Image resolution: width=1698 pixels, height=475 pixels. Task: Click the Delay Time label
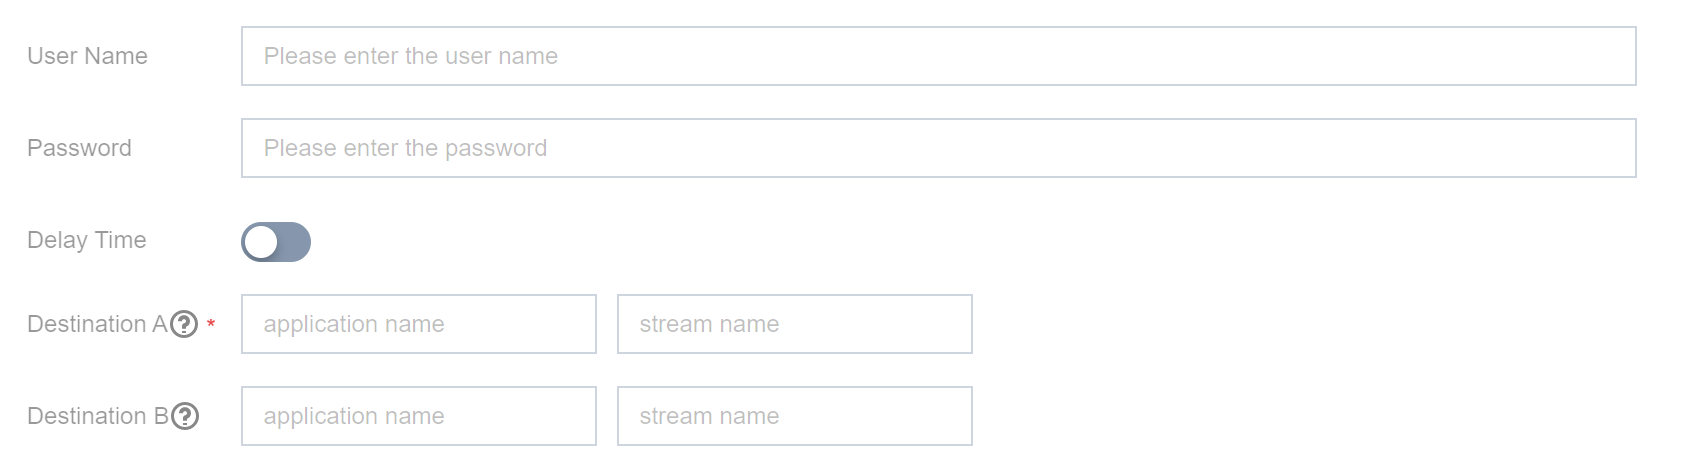(x=86, y=240)
